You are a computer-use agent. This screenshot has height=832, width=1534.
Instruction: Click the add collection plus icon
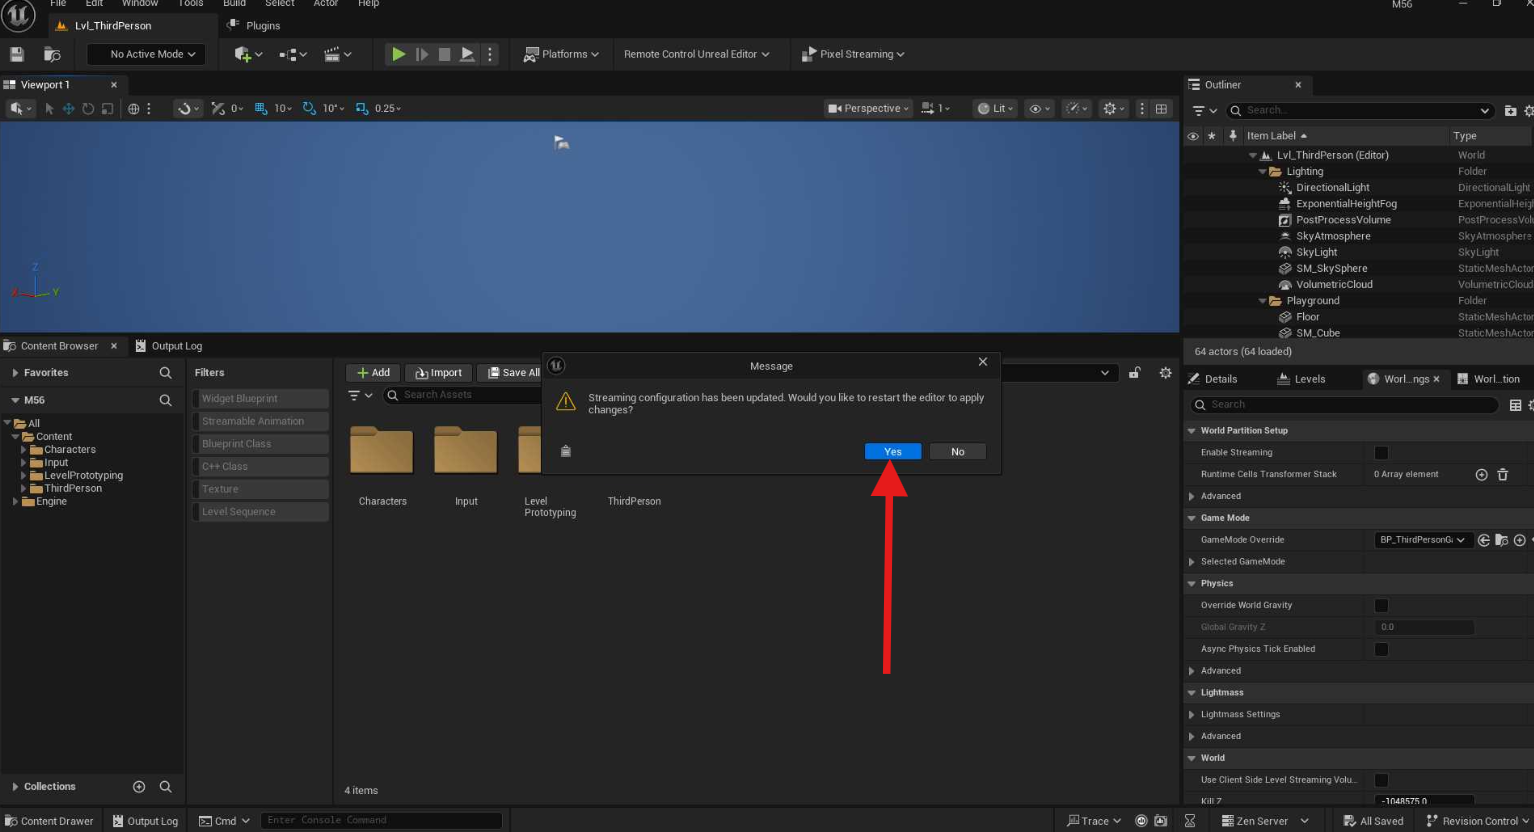139,787
